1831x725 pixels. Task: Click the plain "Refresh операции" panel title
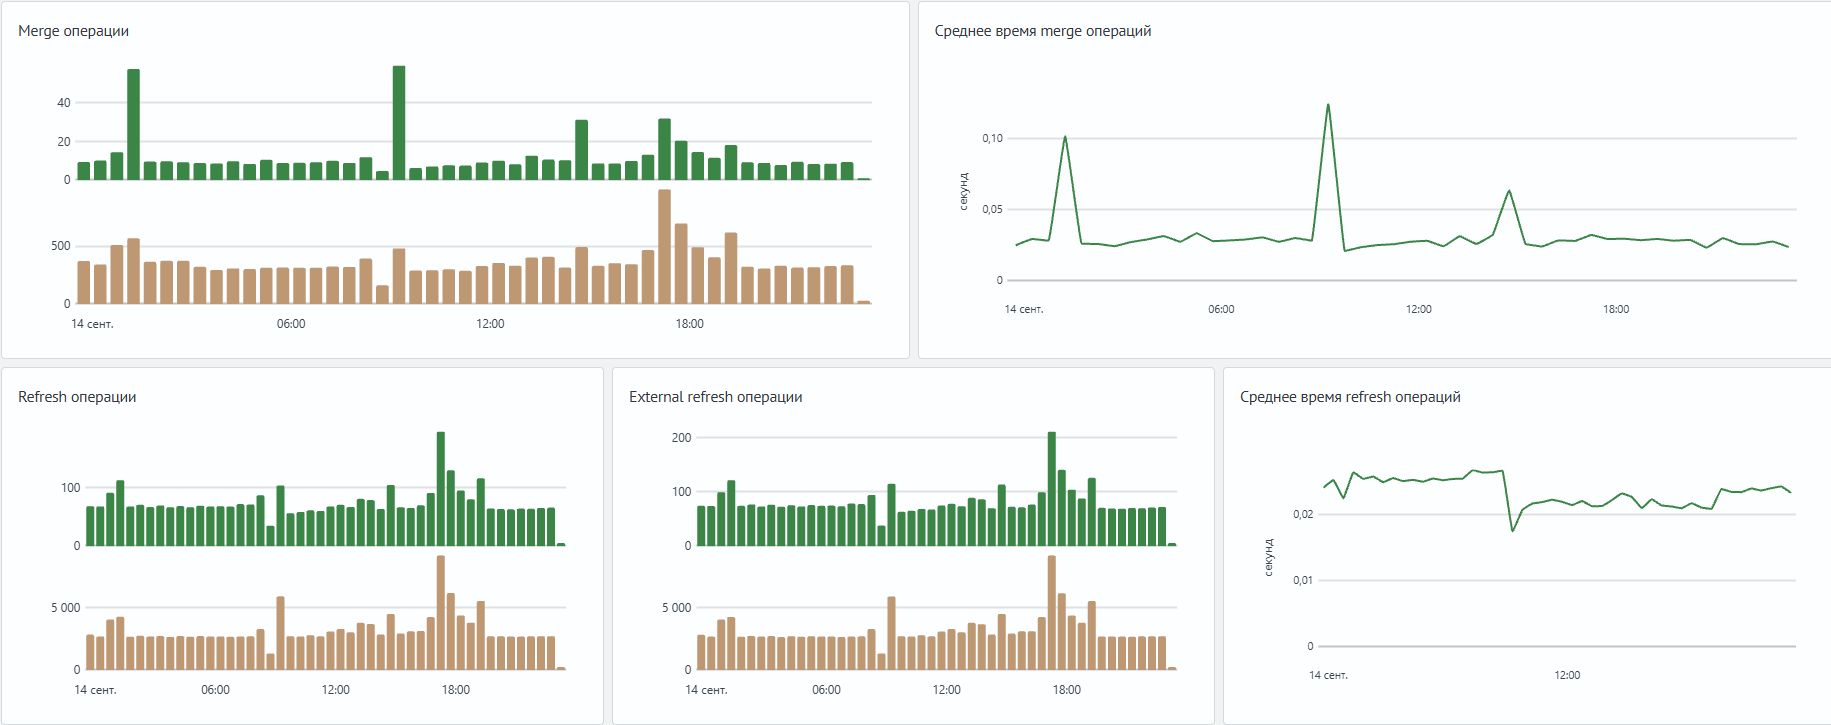point(77,397)
